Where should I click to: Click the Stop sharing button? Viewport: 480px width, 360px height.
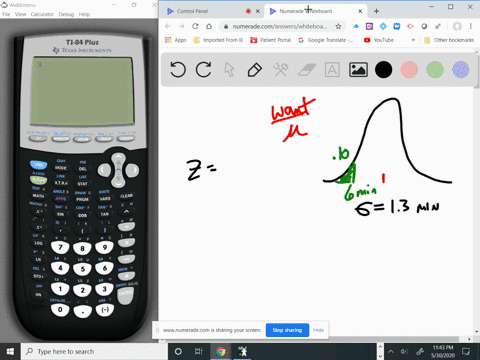point(287,330)
